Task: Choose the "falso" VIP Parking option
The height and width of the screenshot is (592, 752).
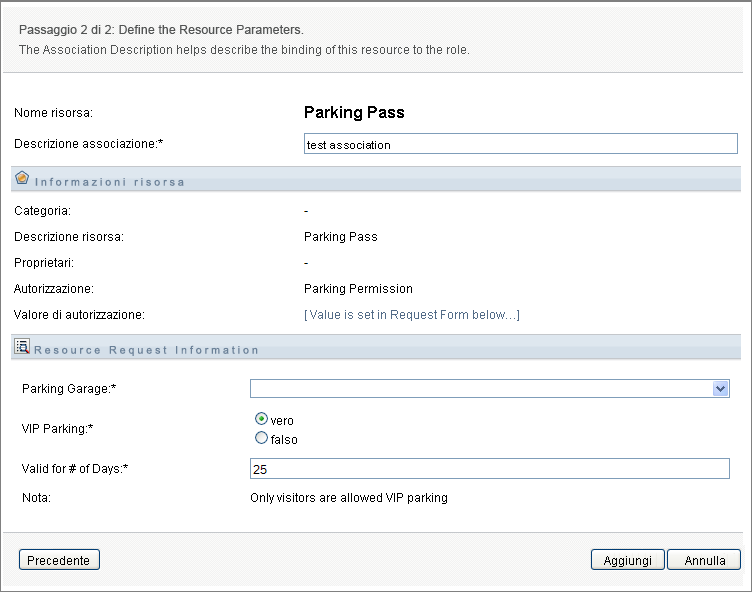Action: point(262,438)
